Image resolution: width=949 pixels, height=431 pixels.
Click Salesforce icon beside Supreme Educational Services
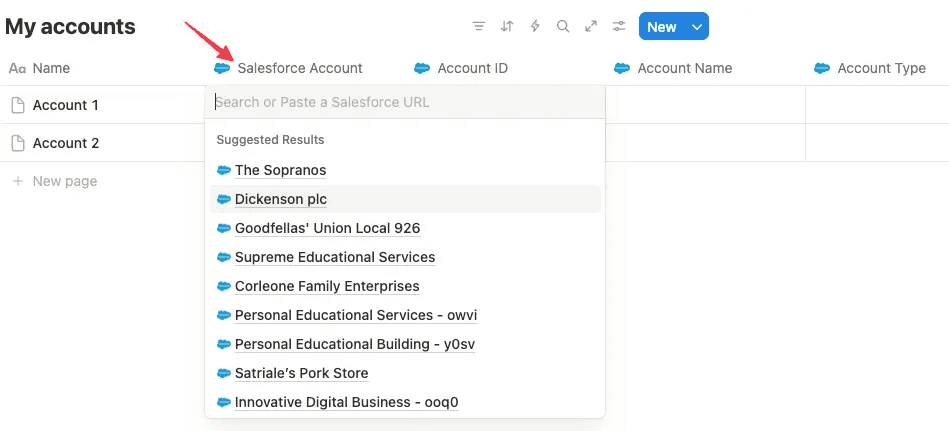[224, 257]
